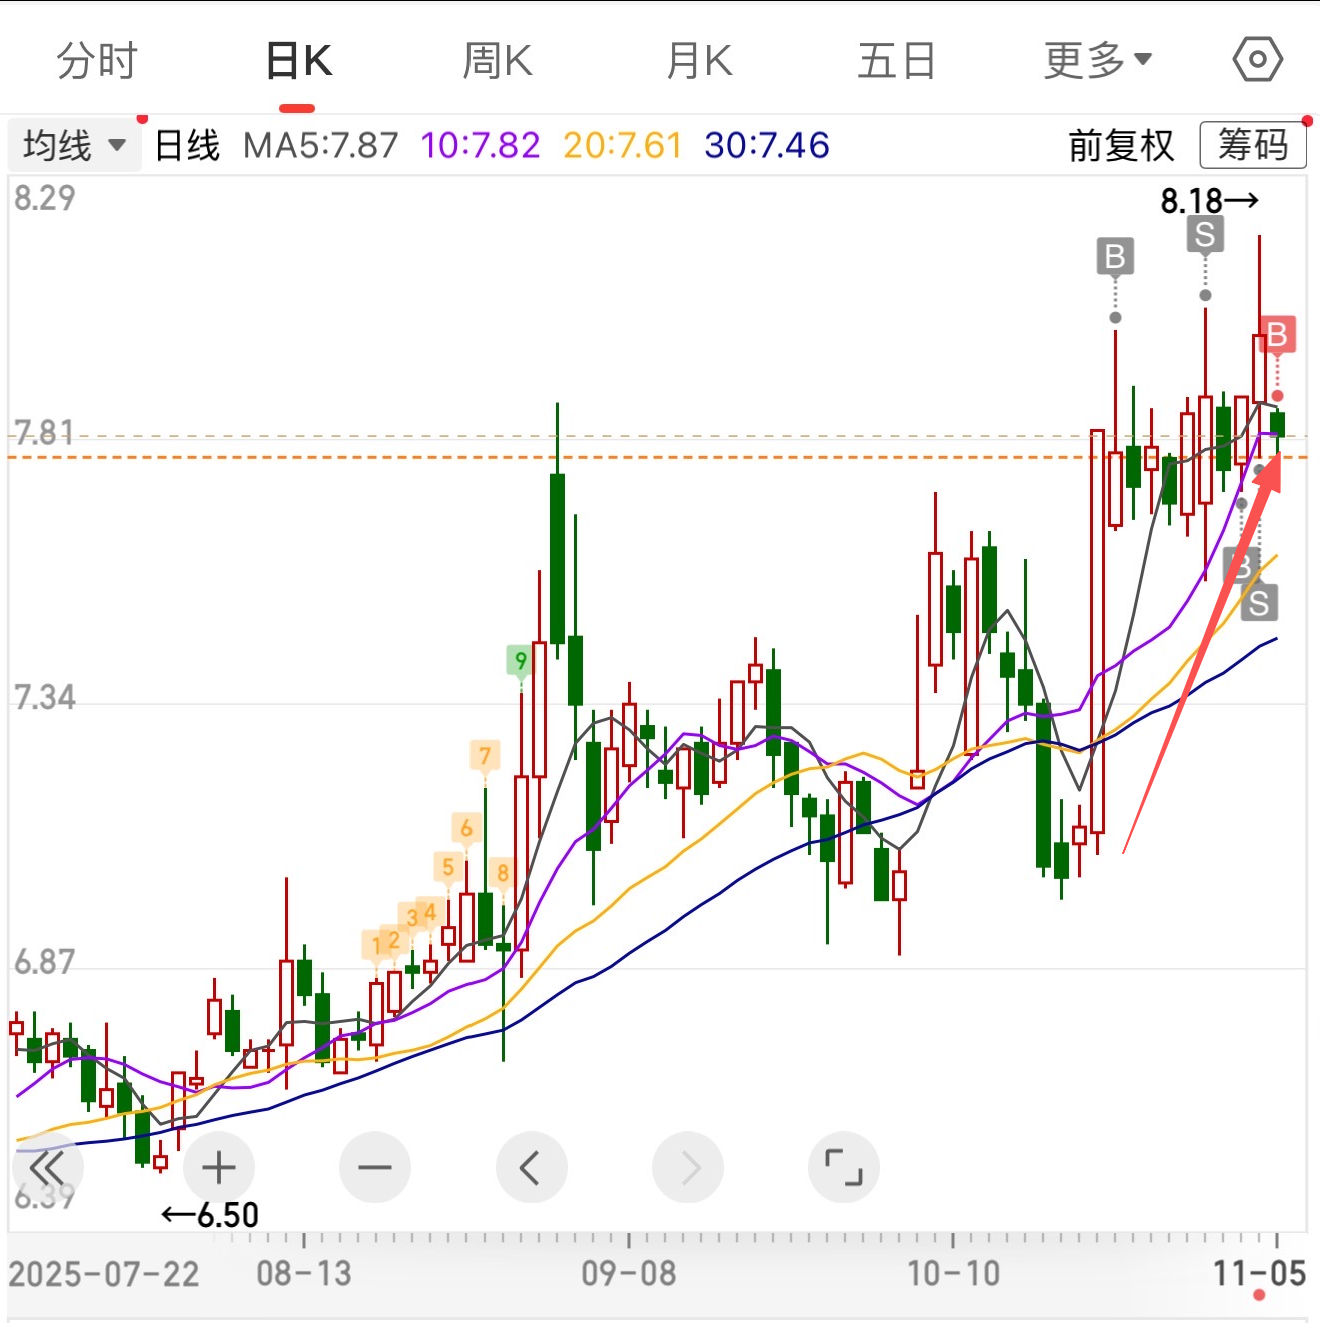The image size is (1320, 1323).
Task: Select the 月K monthly tab
Action: tap(699, 61)
